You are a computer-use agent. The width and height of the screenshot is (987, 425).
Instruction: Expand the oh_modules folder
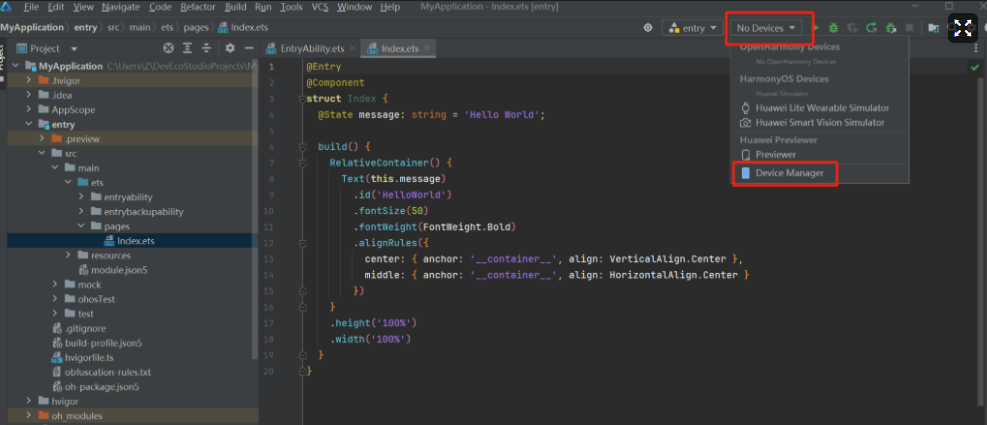pyautogui.click(x=28, y=416)
